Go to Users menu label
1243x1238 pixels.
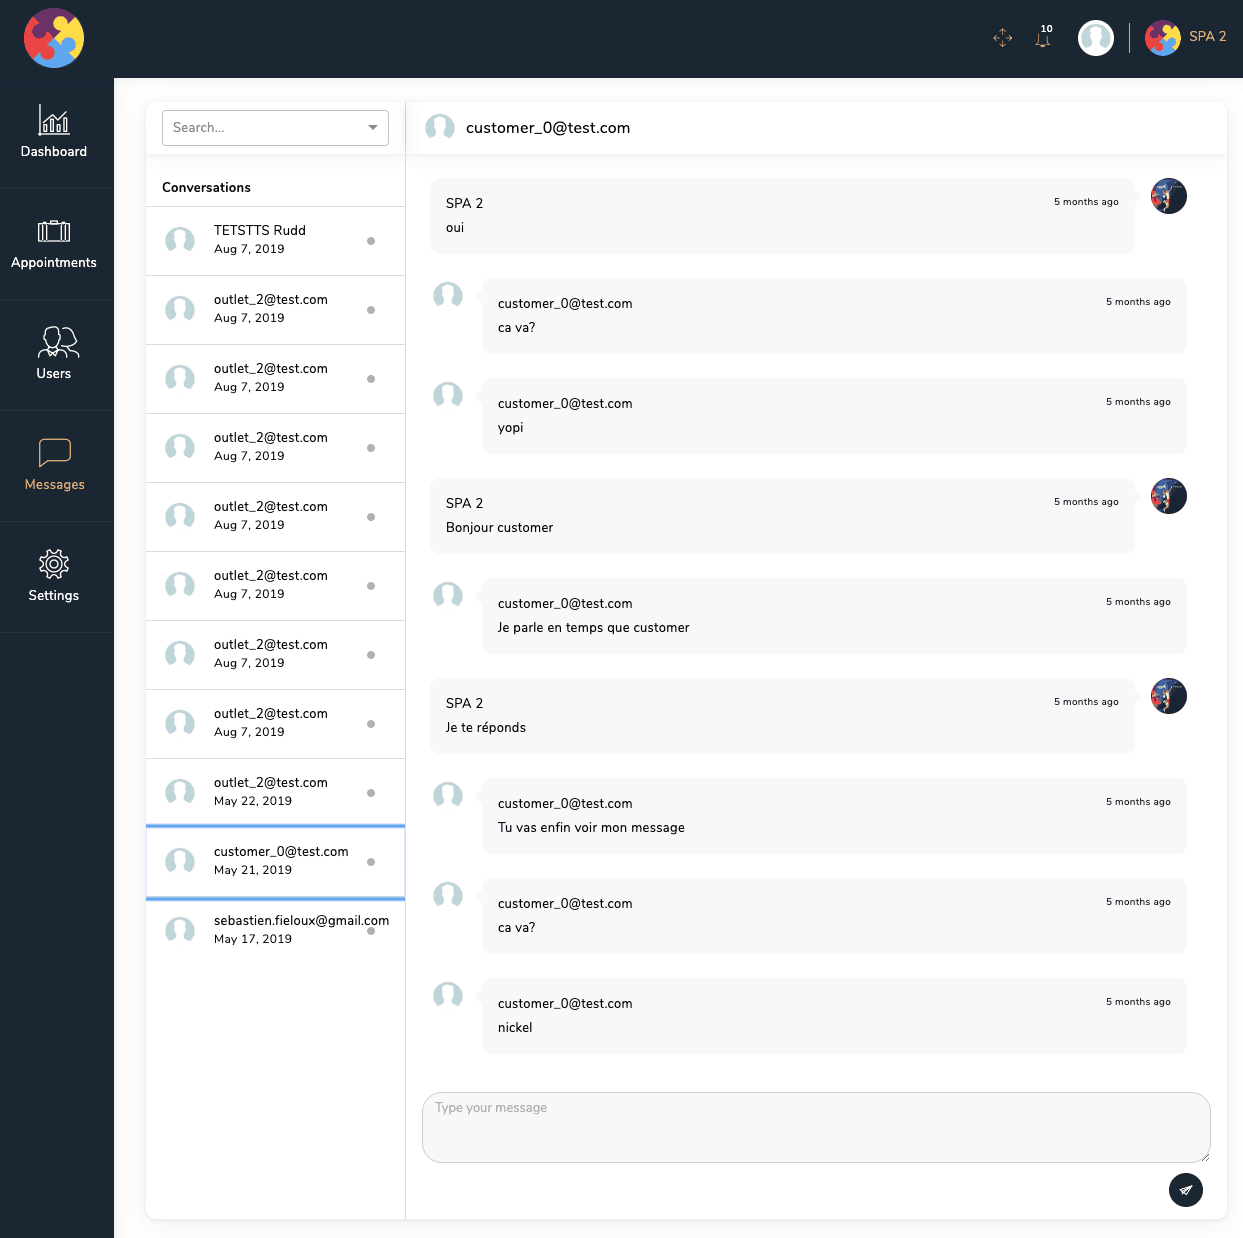click(x=54, y=373)
